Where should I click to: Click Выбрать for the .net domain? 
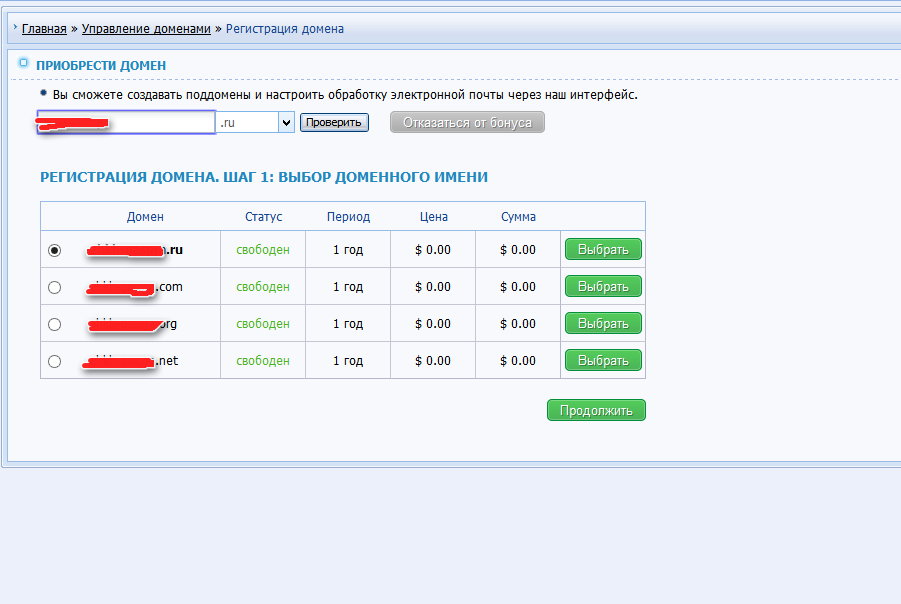click(603, 360)
